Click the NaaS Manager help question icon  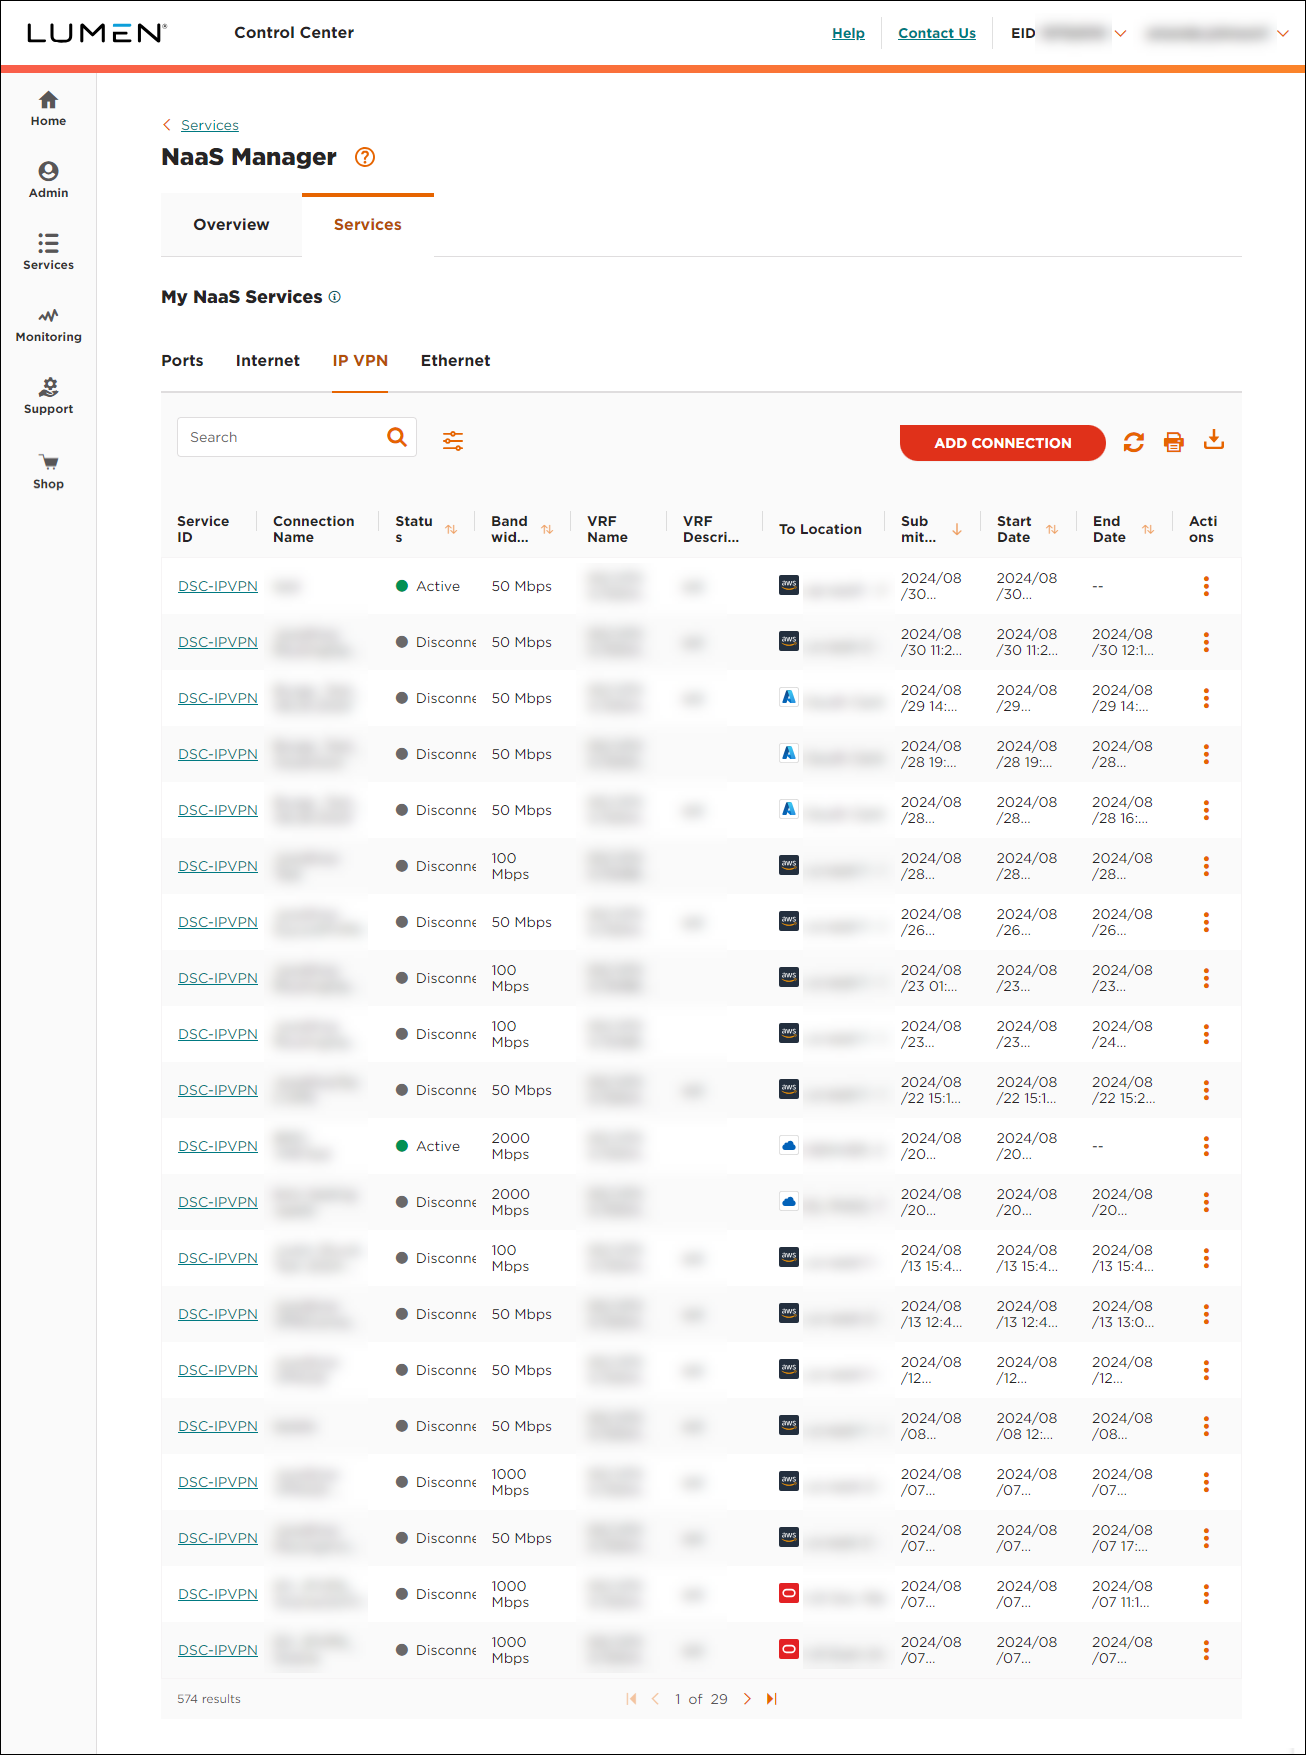[365, 157]
